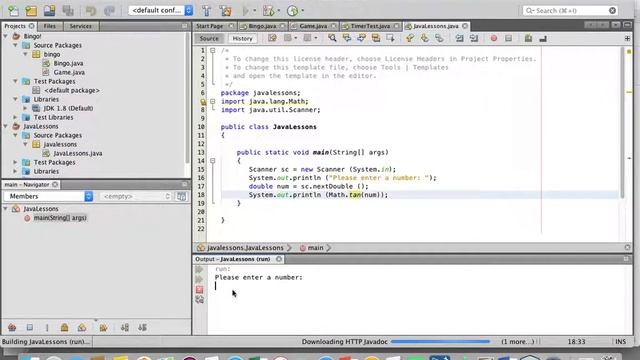
Task: Click the New File toolbar icon
Action: [x=13, y=11]
